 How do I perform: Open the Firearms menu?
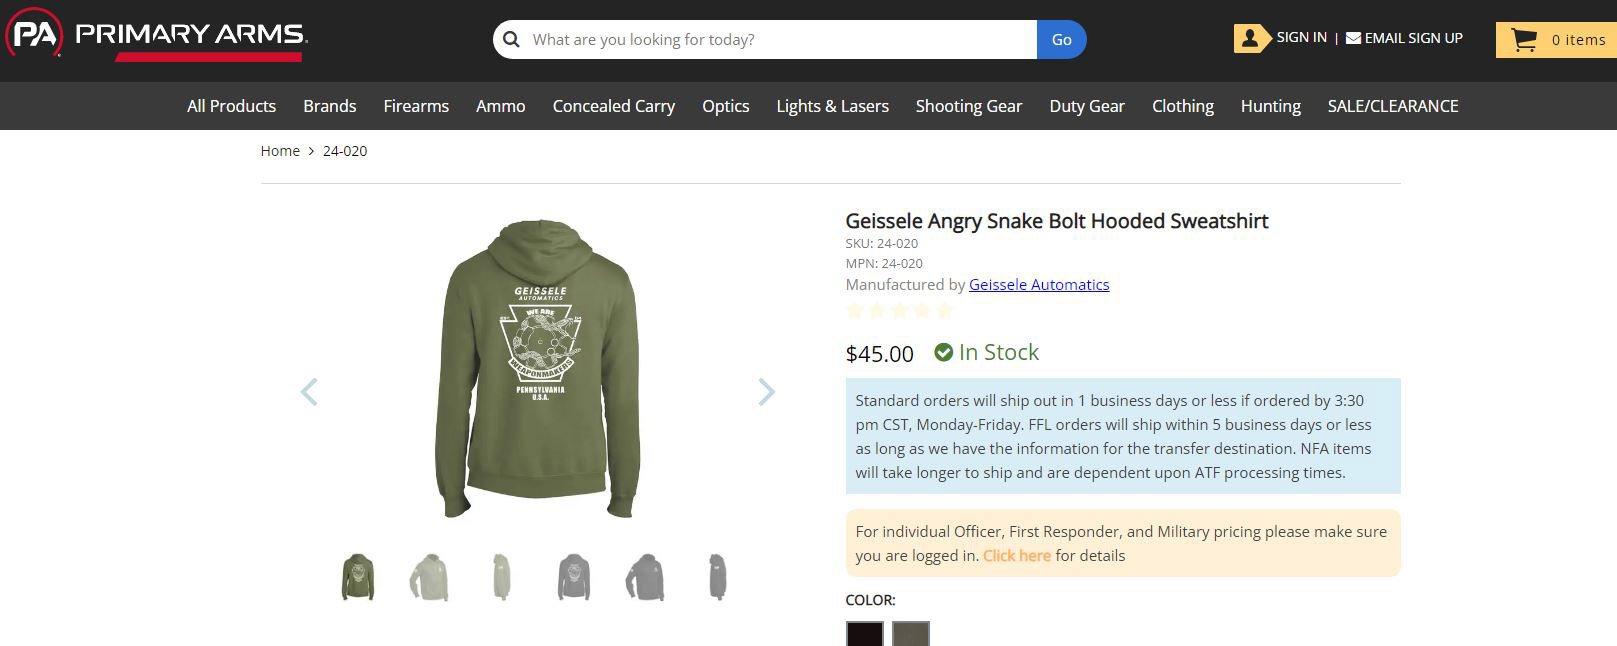pos(416,106)
